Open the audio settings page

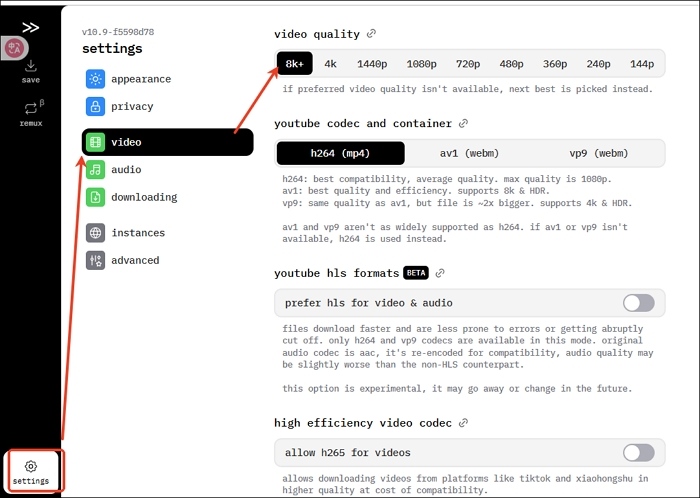click(x=167, y=170)
